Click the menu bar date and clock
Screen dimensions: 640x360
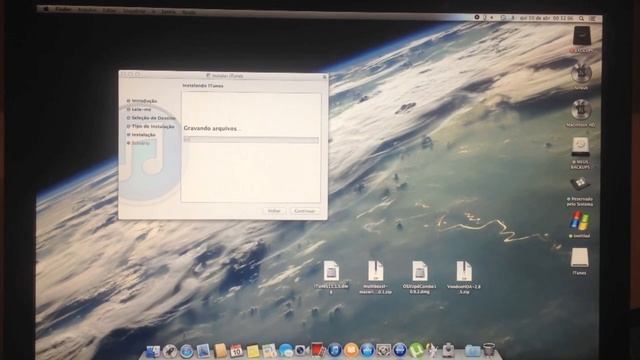546,18
